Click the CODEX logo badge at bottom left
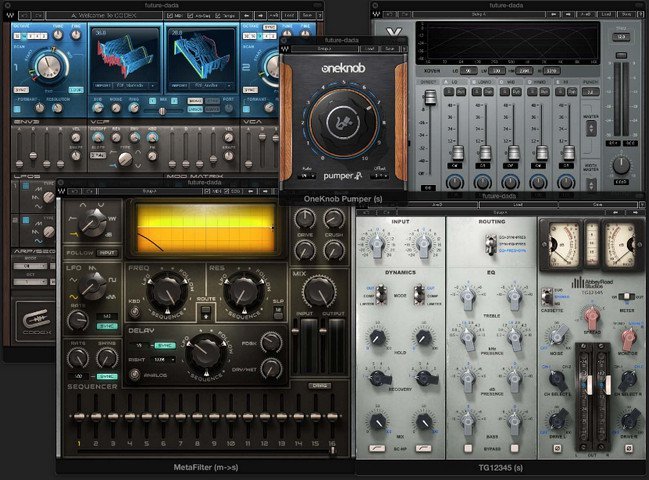Image resolution: width=649 pixels, height=480 pixels. point(36,321)
